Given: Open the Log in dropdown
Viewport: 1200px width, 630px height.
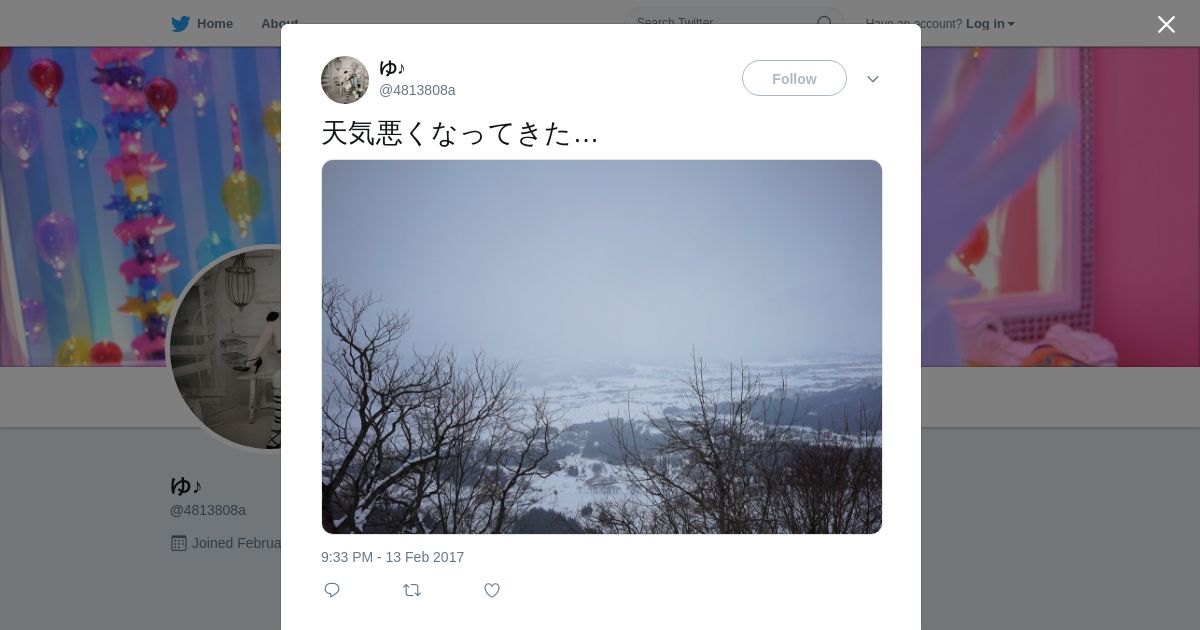Looking at the screenshot, I should tap(990, 24).
